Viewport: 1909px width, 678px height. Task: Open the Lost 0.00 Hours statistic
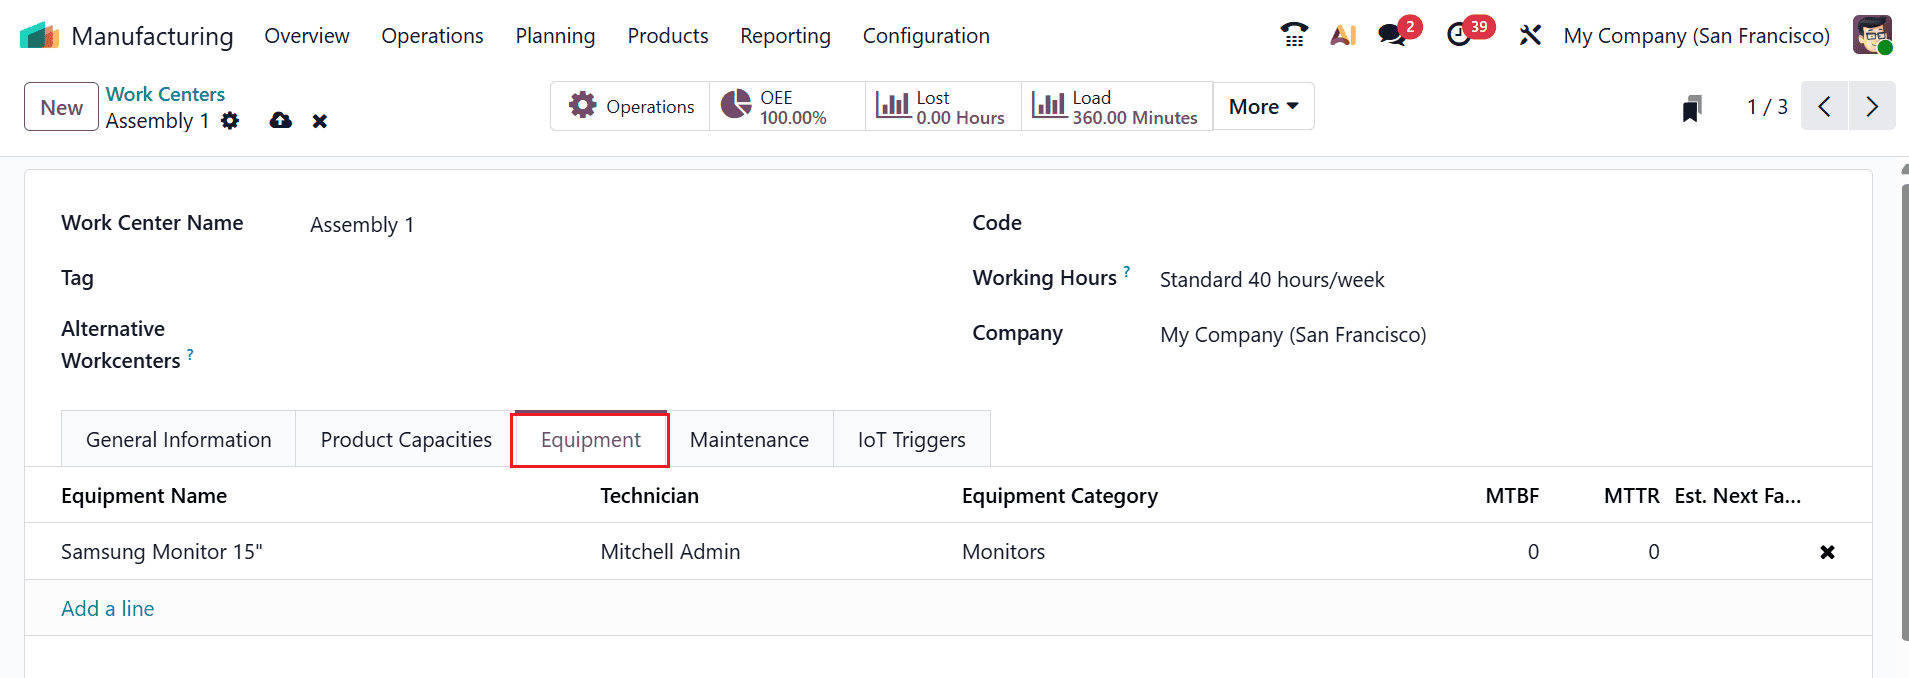point(943,106)
